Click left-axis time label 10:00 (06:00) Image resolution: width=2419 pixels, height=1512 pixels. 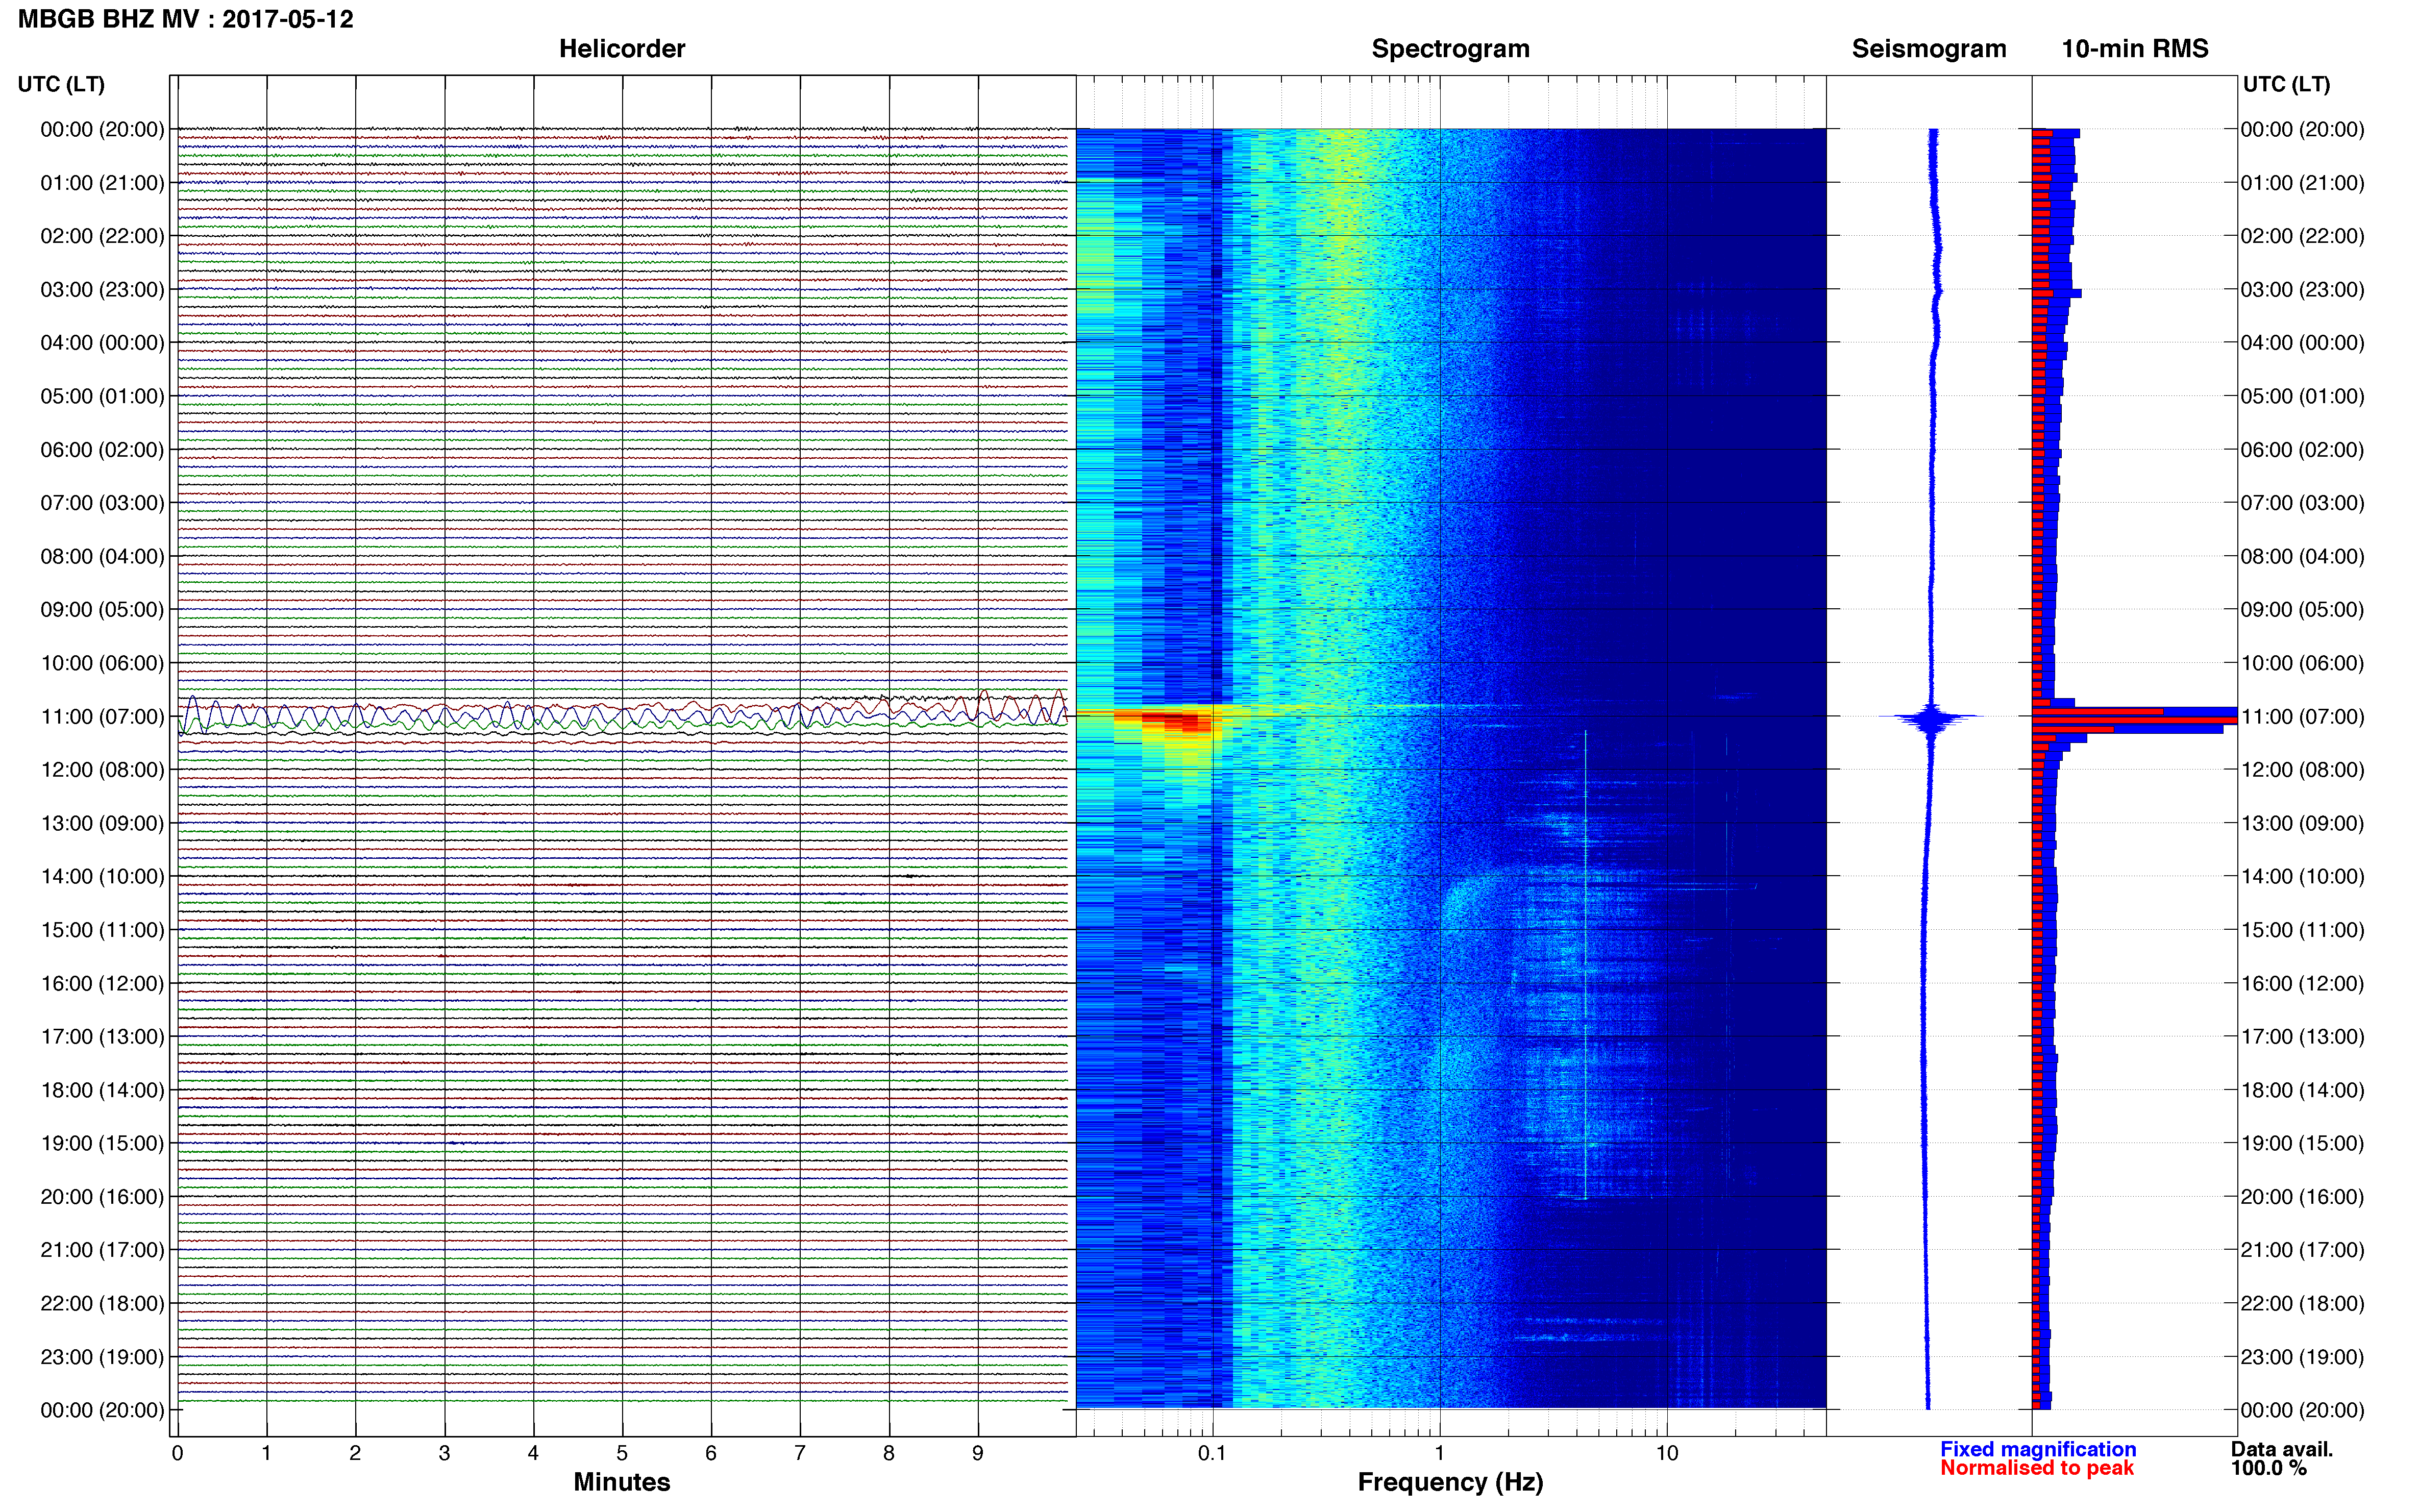click(102, 663)
